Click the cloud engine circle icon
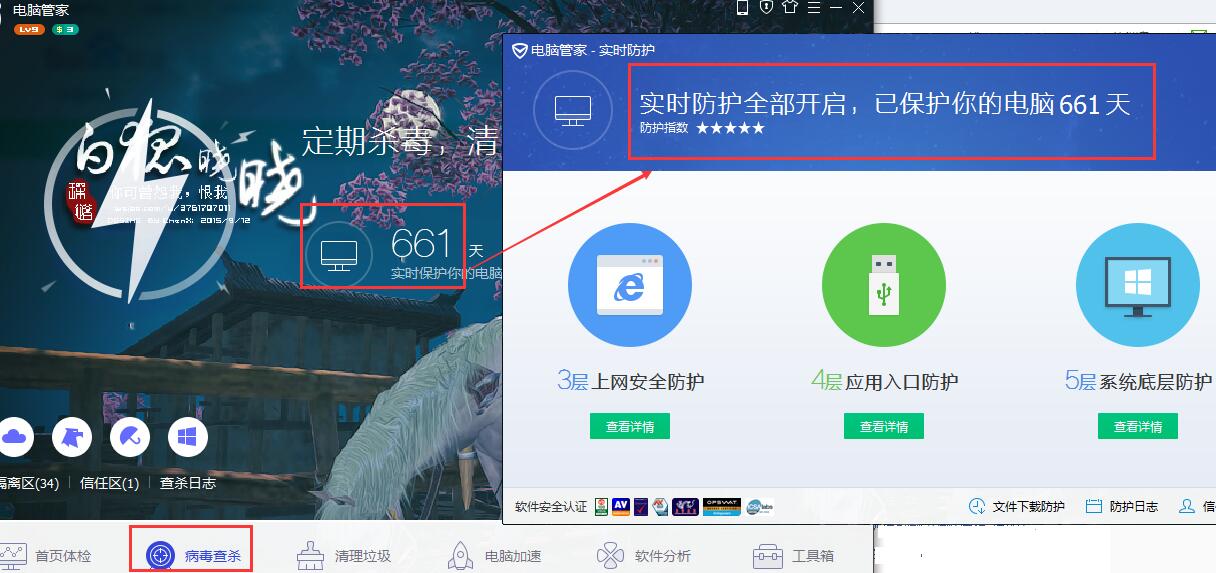Viewport: 1216px width, 573px height. tap(15, 436)
